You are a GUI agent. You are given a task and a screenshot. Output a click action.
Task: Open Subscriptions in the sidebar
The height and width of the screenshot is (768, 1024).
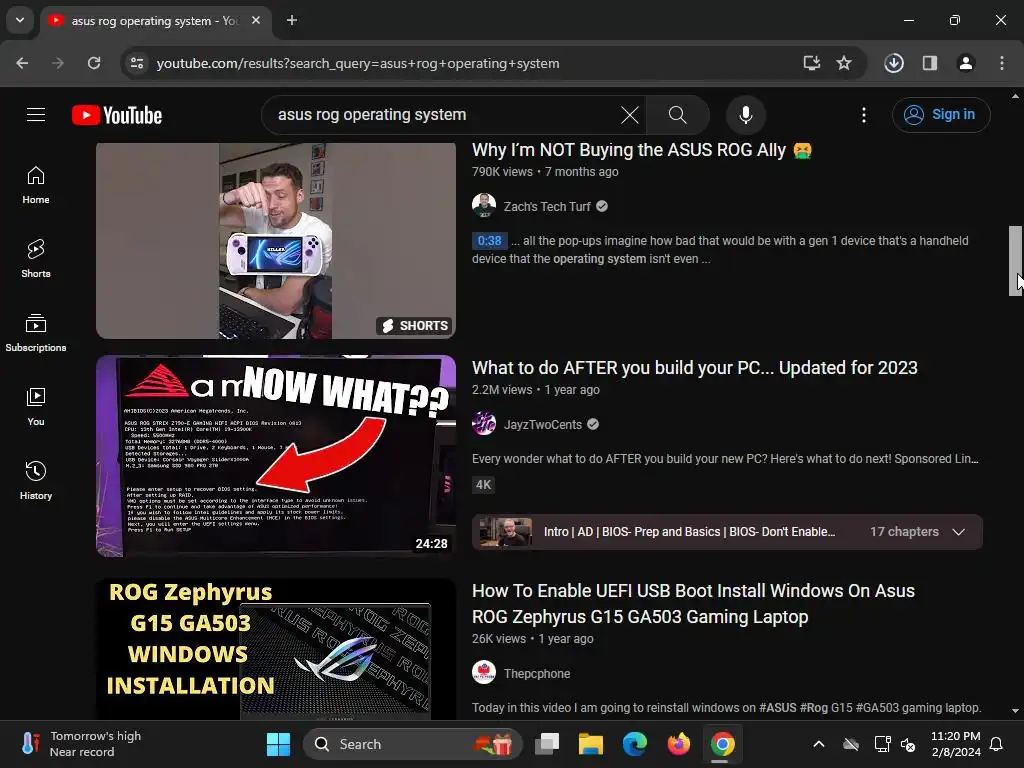[x=36, y=333]
